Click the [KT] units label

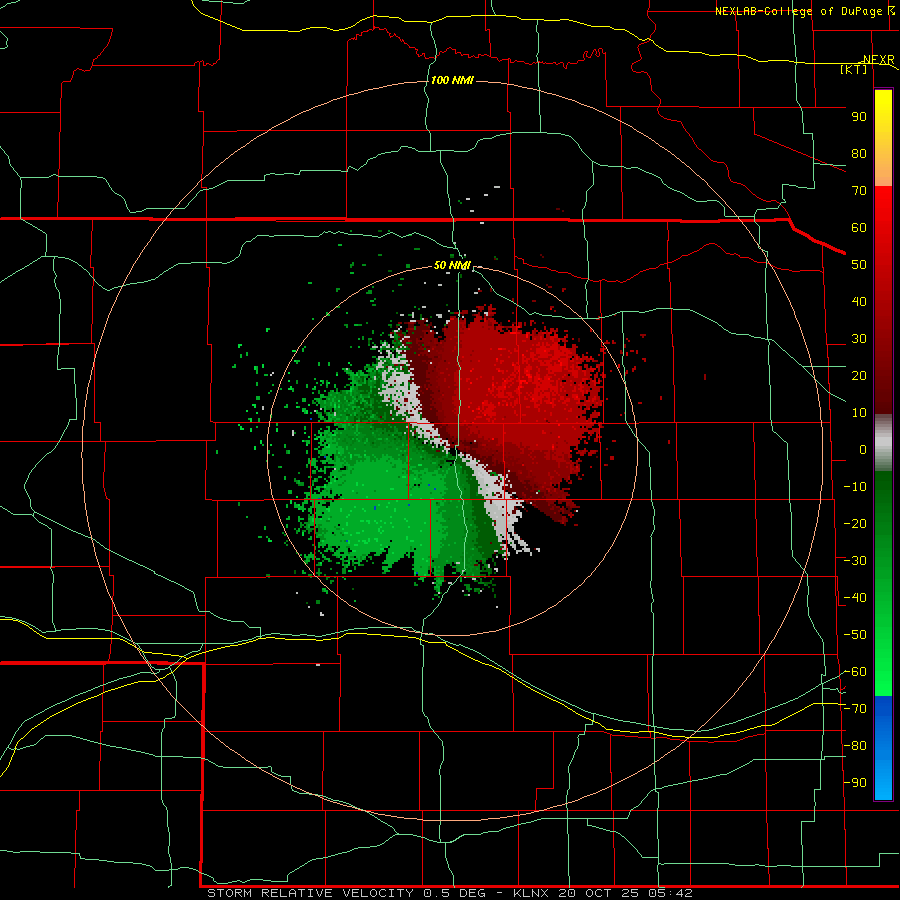coord(854,69)
